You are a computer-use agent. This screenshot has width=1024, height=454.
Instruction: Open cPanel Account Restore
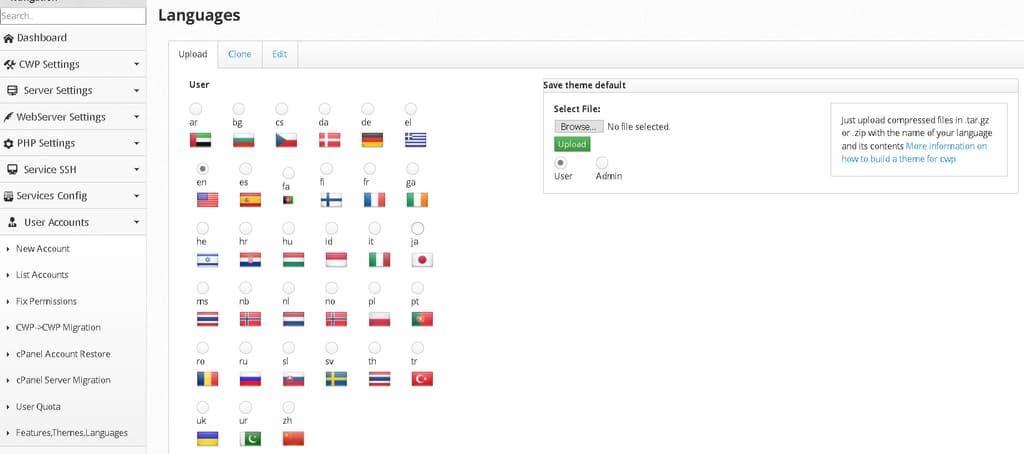(x=63, y=353)
